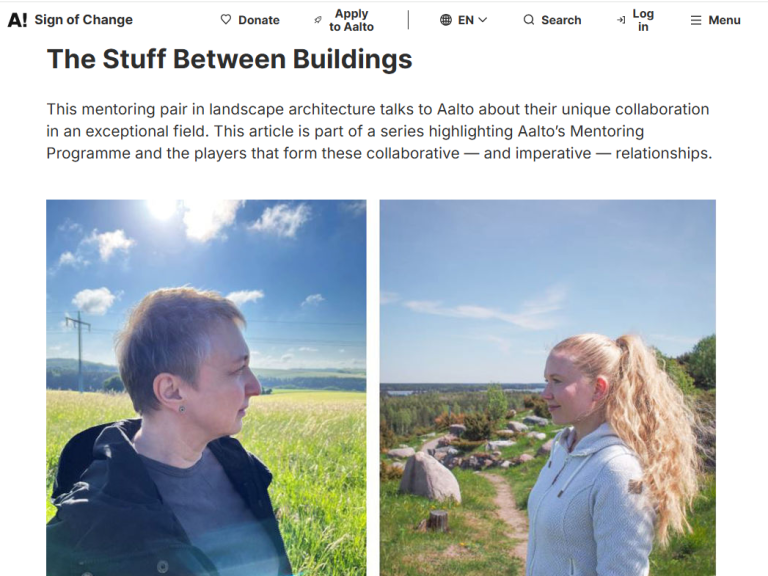Open photo of short-haired person in field

[206, 387]
